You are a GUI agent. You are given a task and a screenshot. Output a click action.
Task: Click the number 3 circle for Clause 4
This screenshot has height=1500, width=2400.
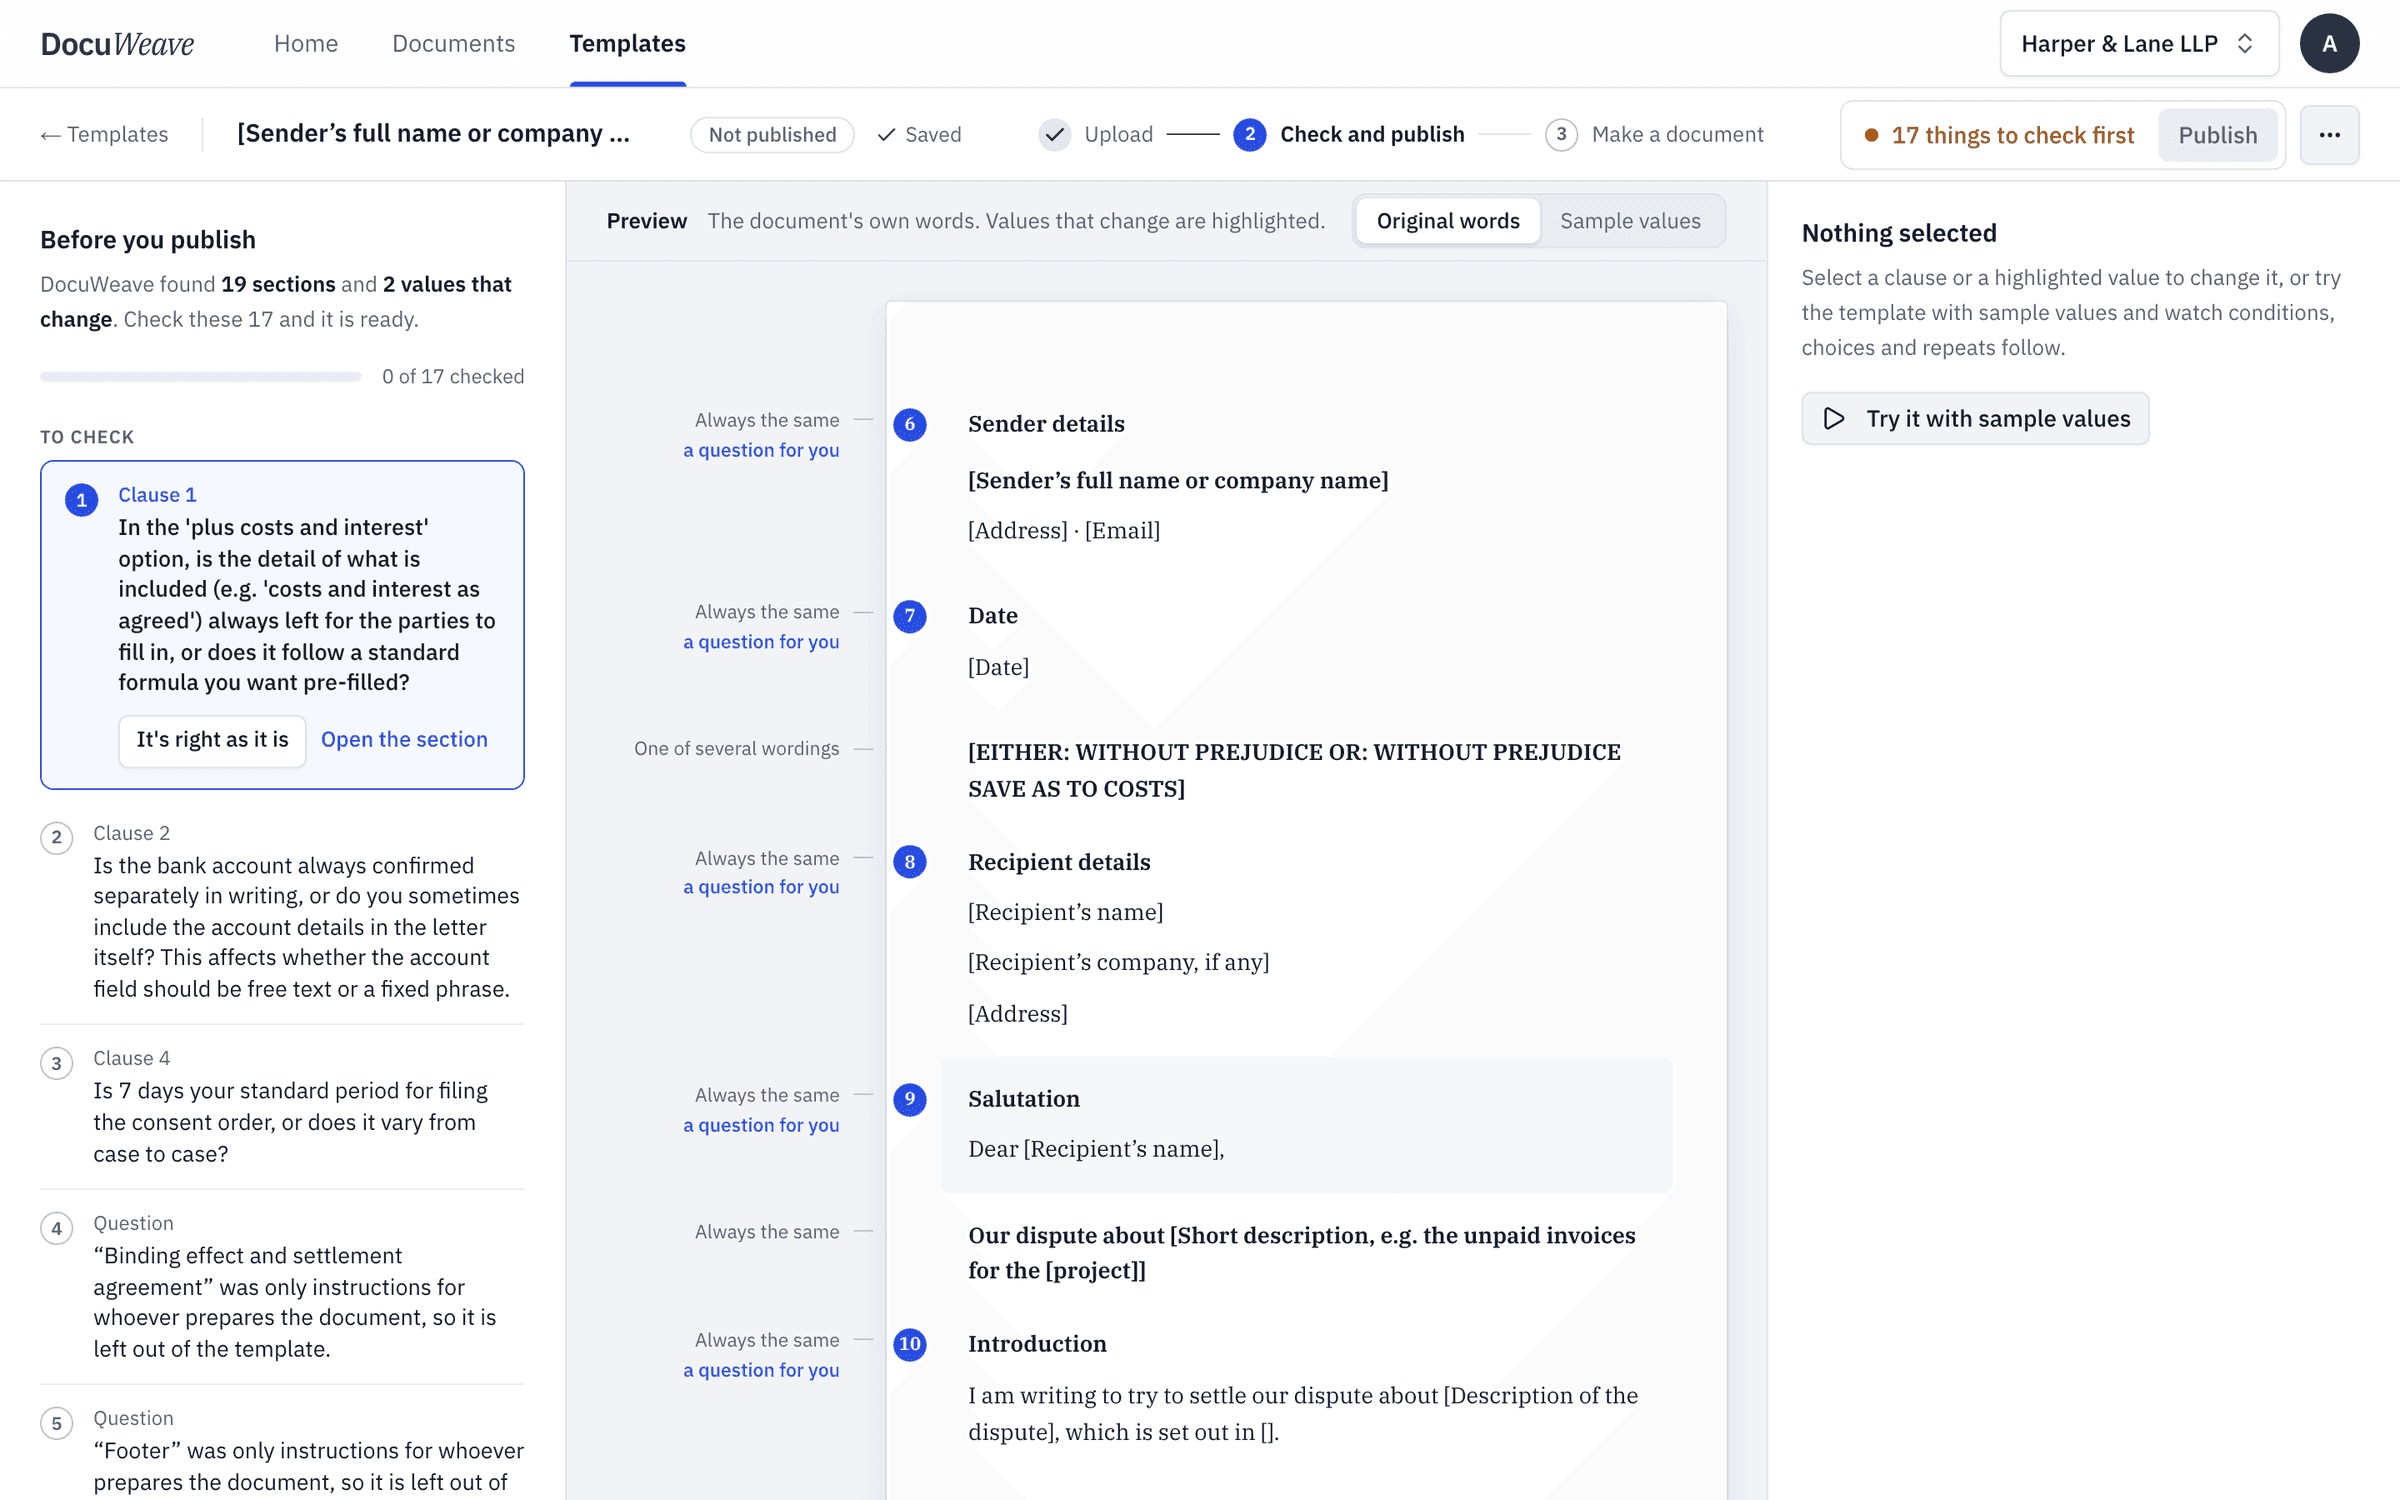(56, 1063)
